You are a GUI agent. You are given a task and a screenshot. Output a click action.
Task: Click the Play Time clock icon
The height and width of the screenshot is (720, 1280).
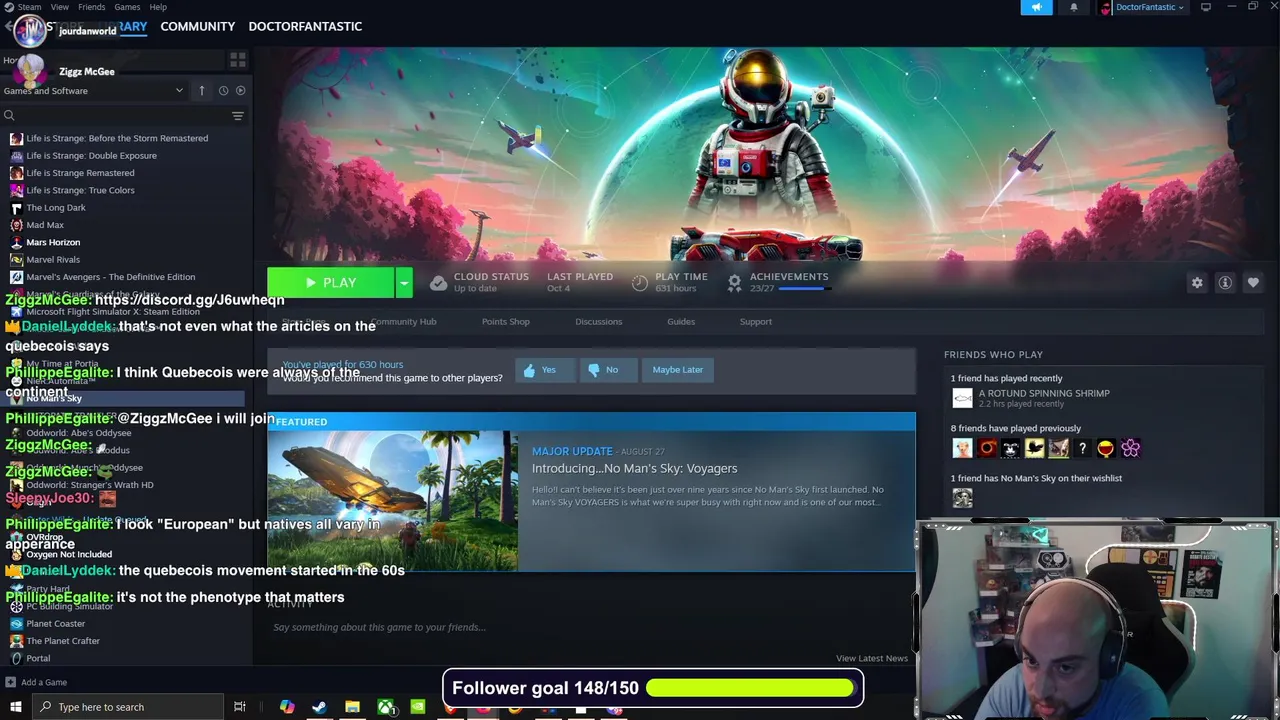(x=640, y=283)
